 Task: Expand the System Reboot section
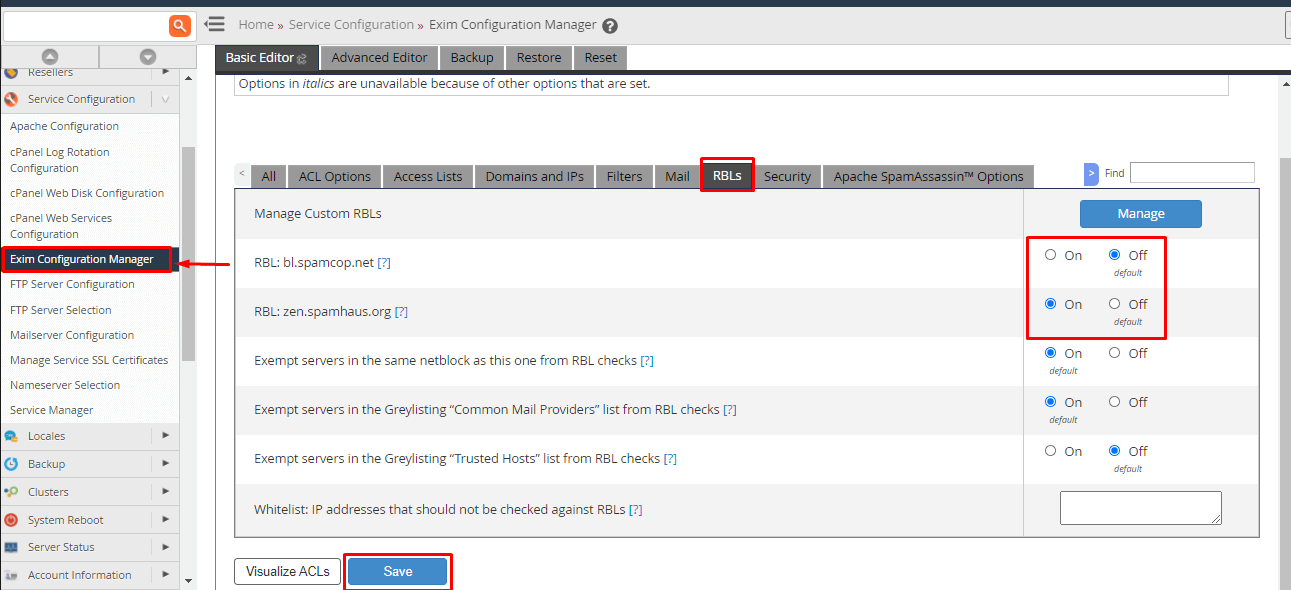[x=165, y=519]
